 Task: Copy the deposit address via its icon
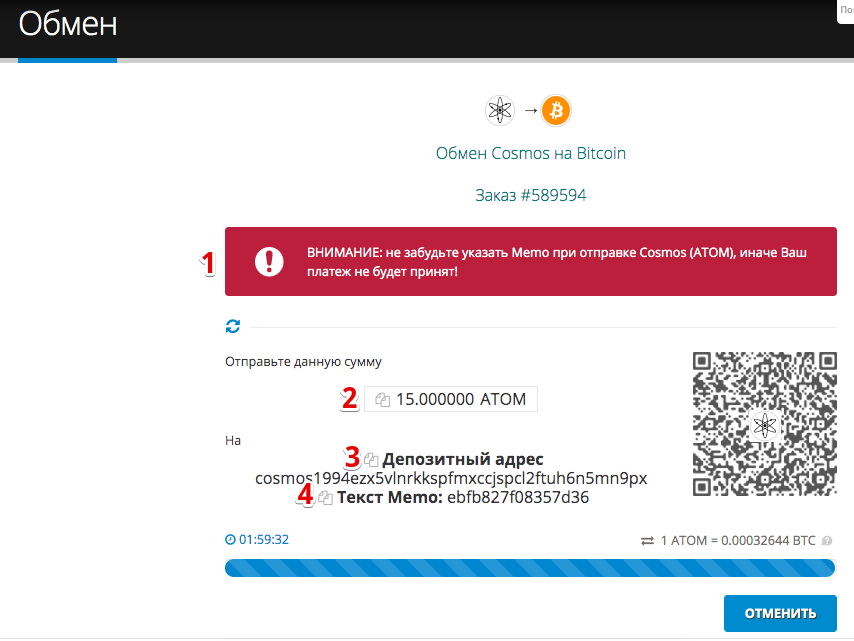coord(371,460)
